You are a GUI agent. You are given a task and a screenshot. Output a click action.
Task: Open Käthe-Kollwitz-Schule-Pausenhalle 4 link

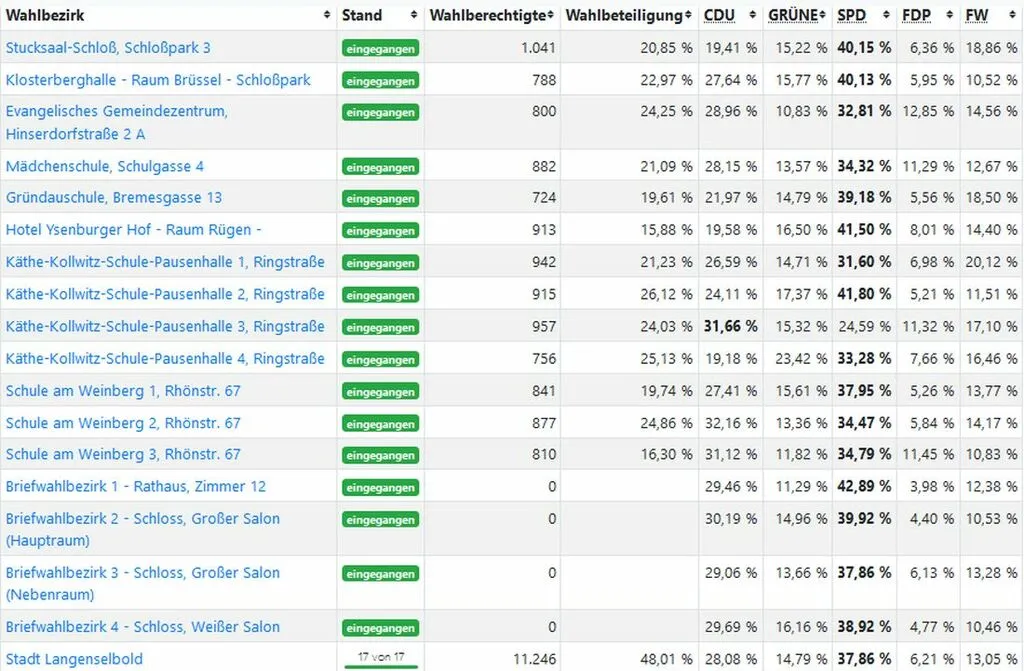[165, 359]
